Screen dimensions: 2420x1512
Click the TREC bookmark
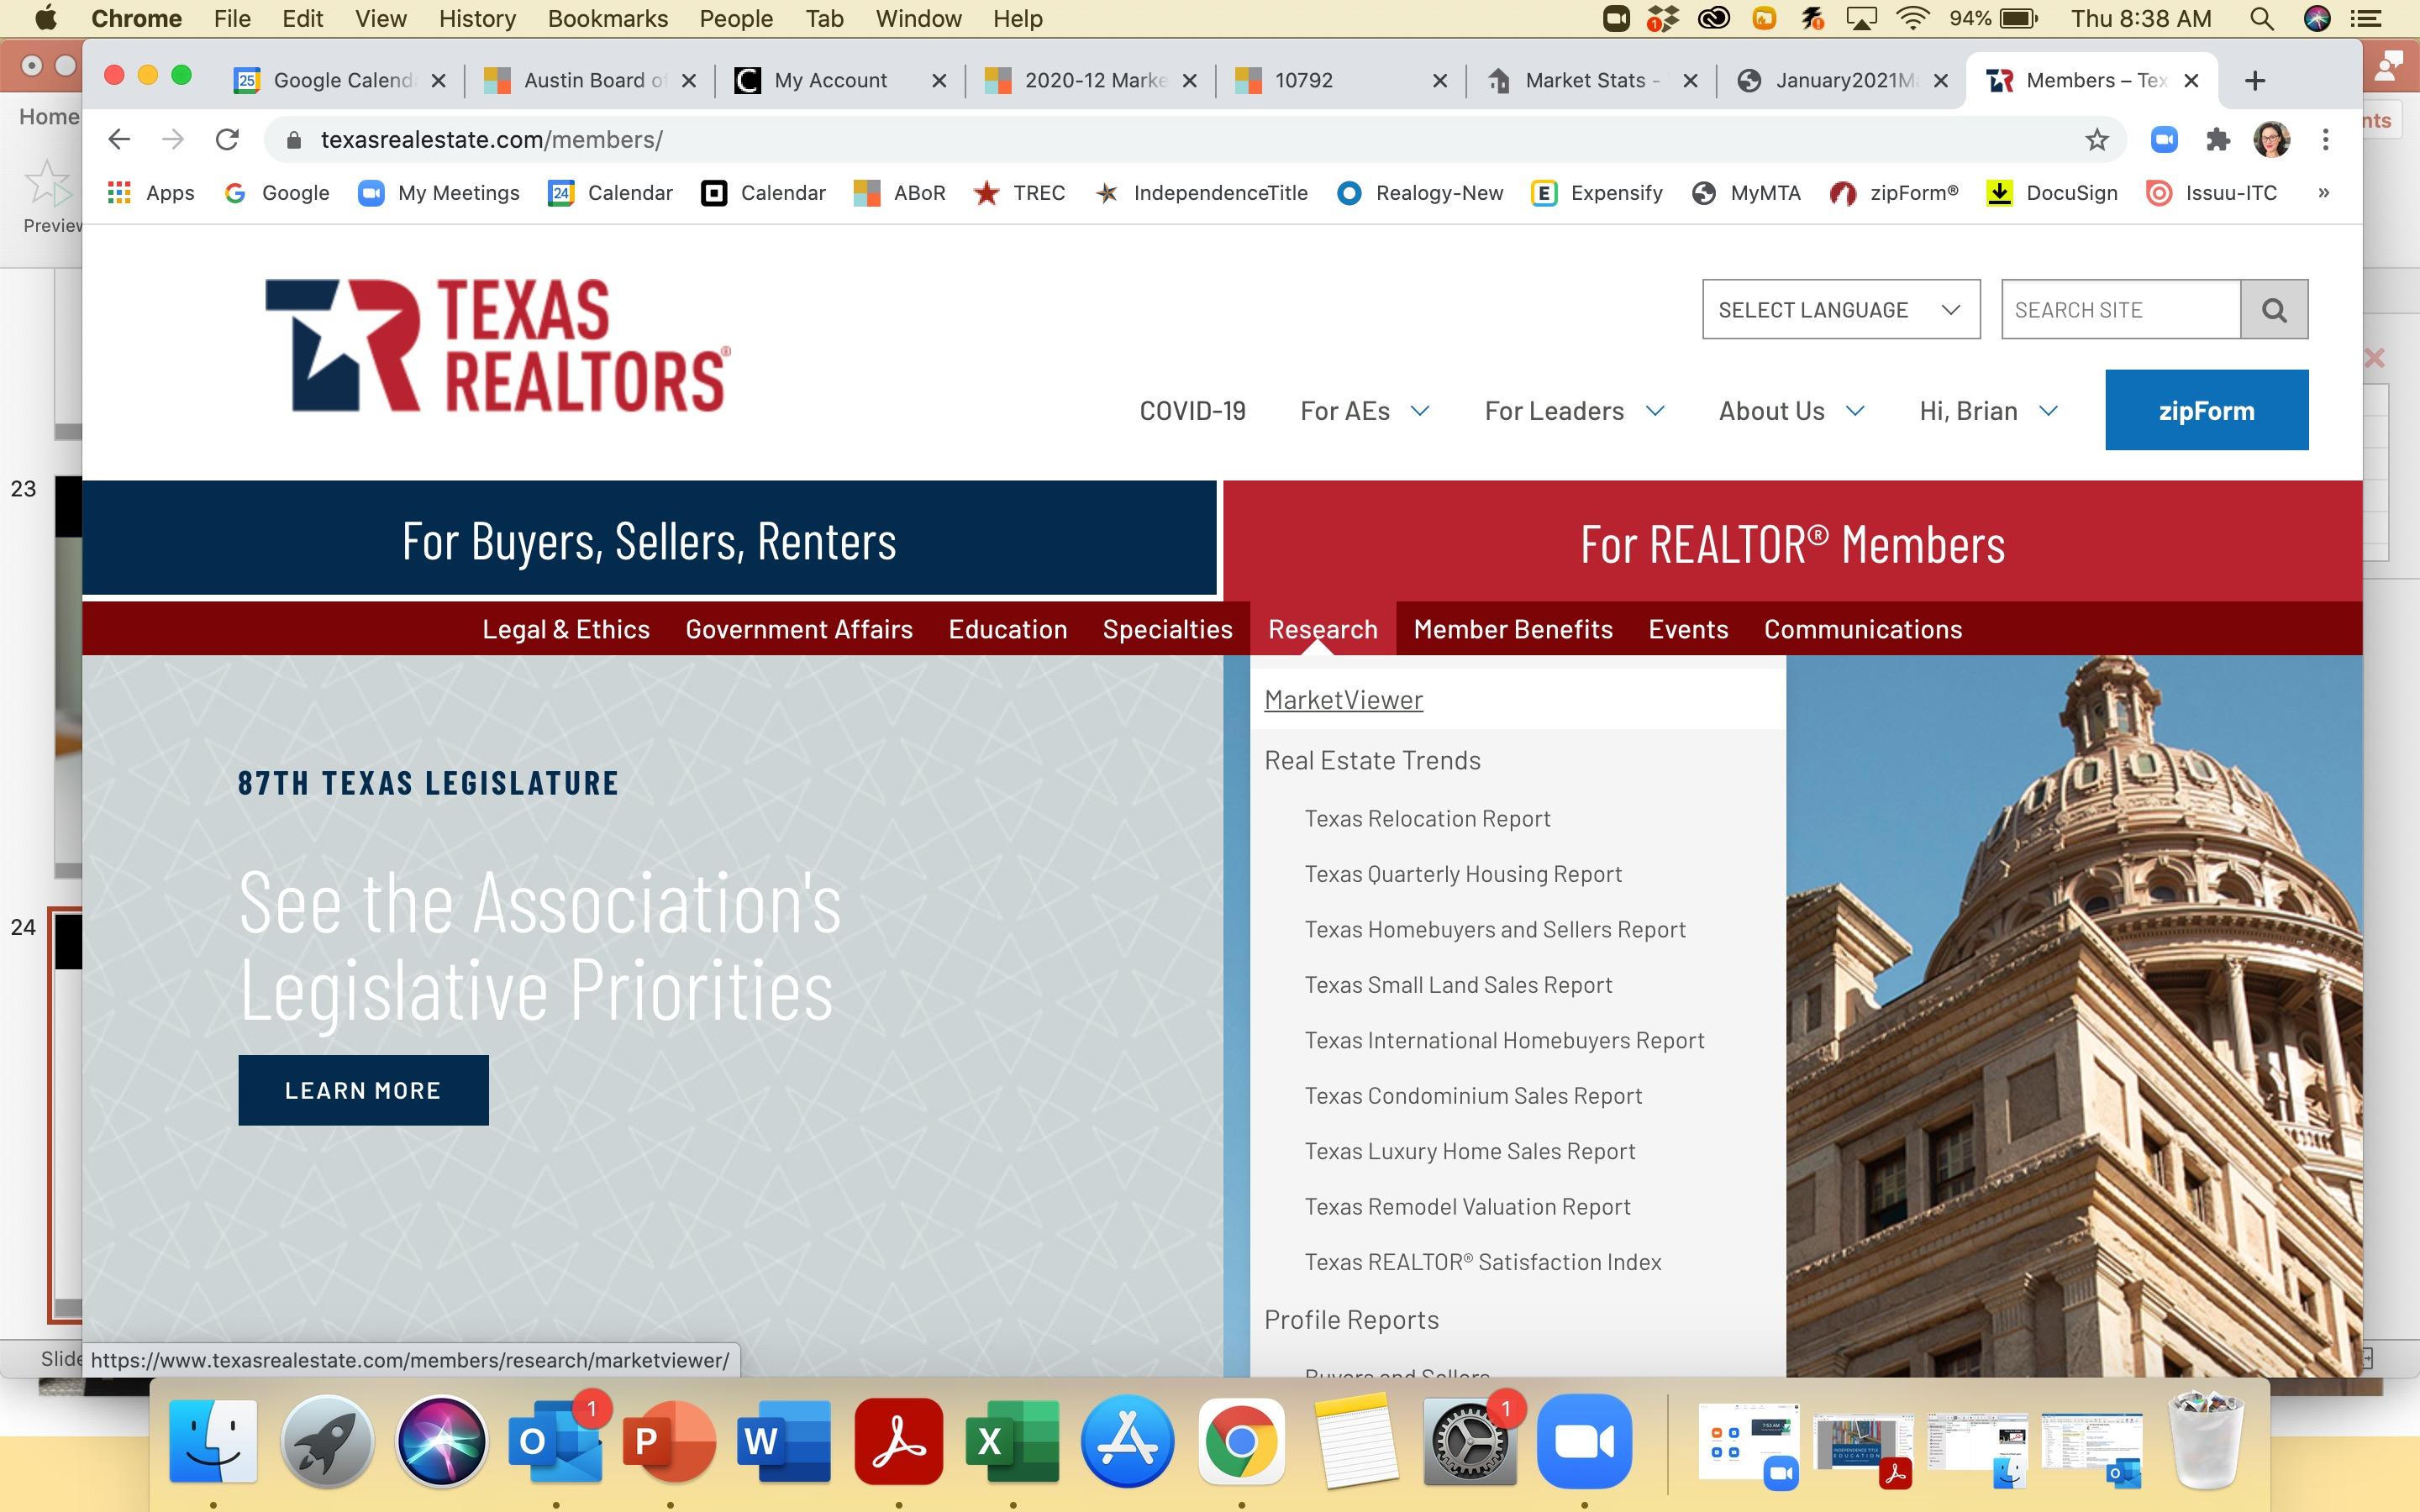click(x=1019, y=193)
